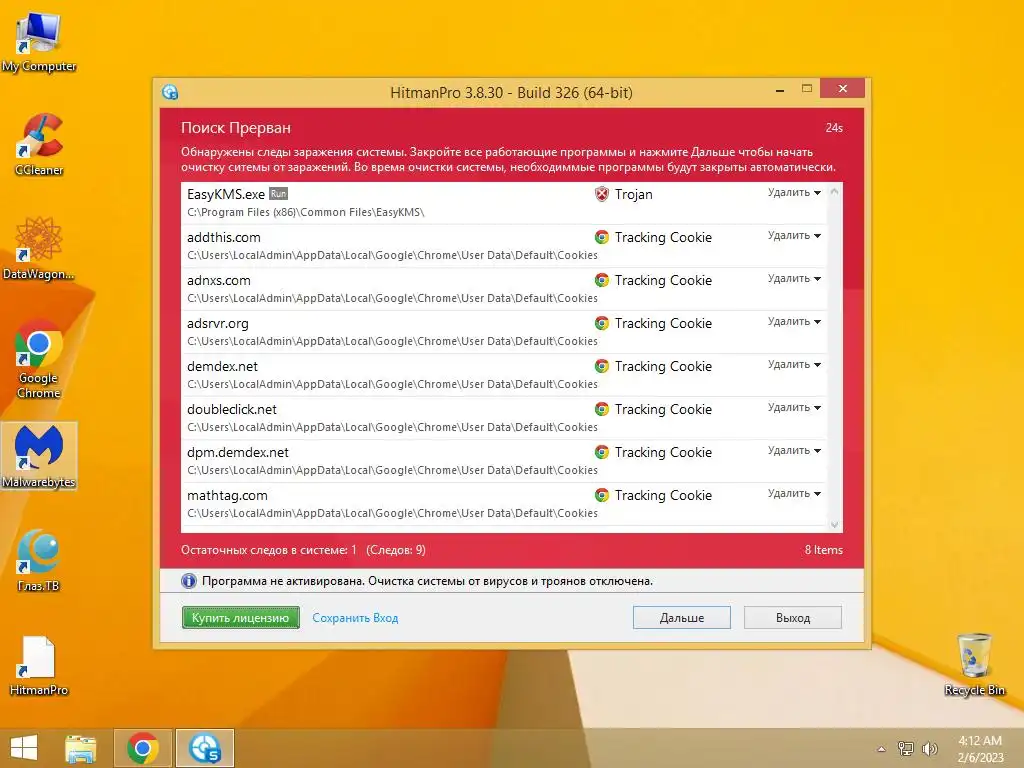The image size is (1024, 768).
Task: Select the mathtag.com entry name
Action: tap(227, 496)
